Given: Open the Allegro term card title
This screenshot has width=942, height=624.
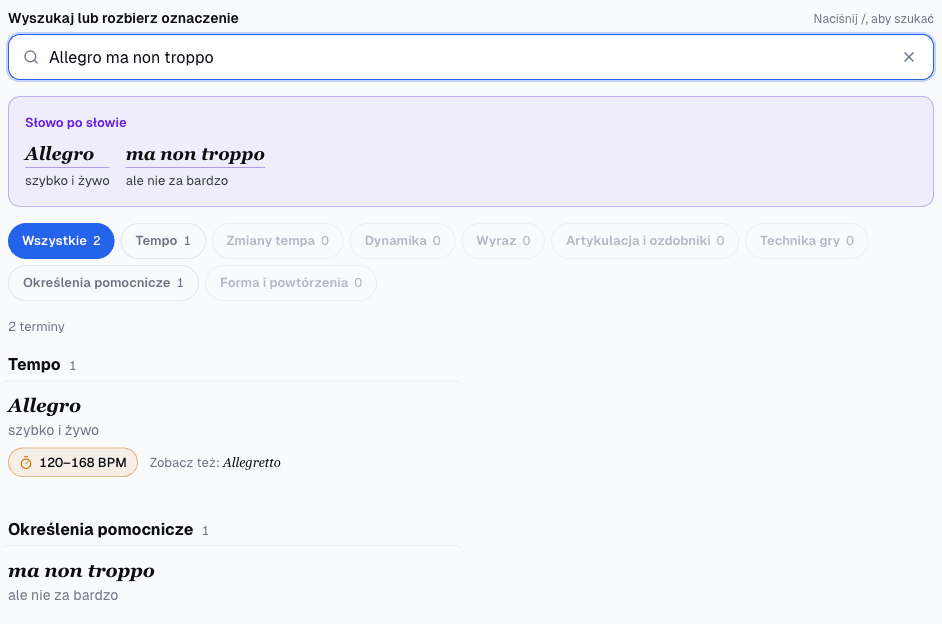Looking at the screenshot, I should (44, 405).
